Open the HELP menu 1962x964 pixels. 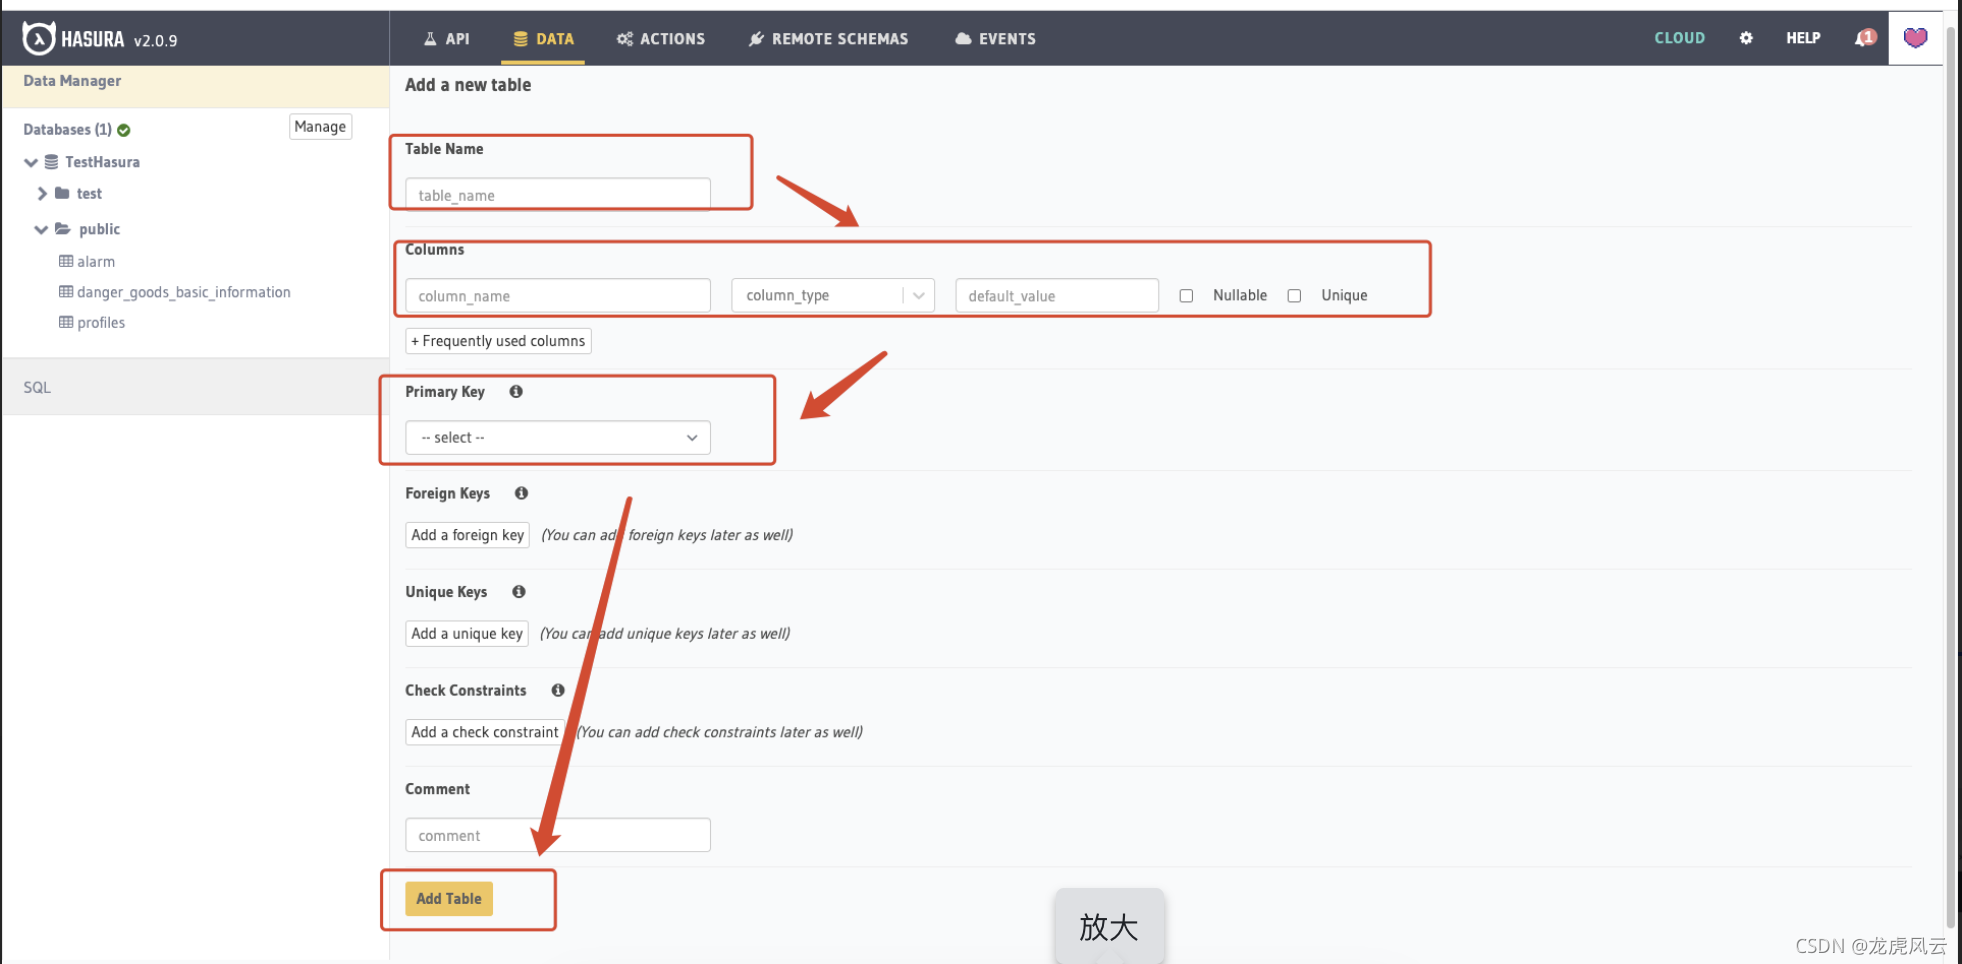1803,38
